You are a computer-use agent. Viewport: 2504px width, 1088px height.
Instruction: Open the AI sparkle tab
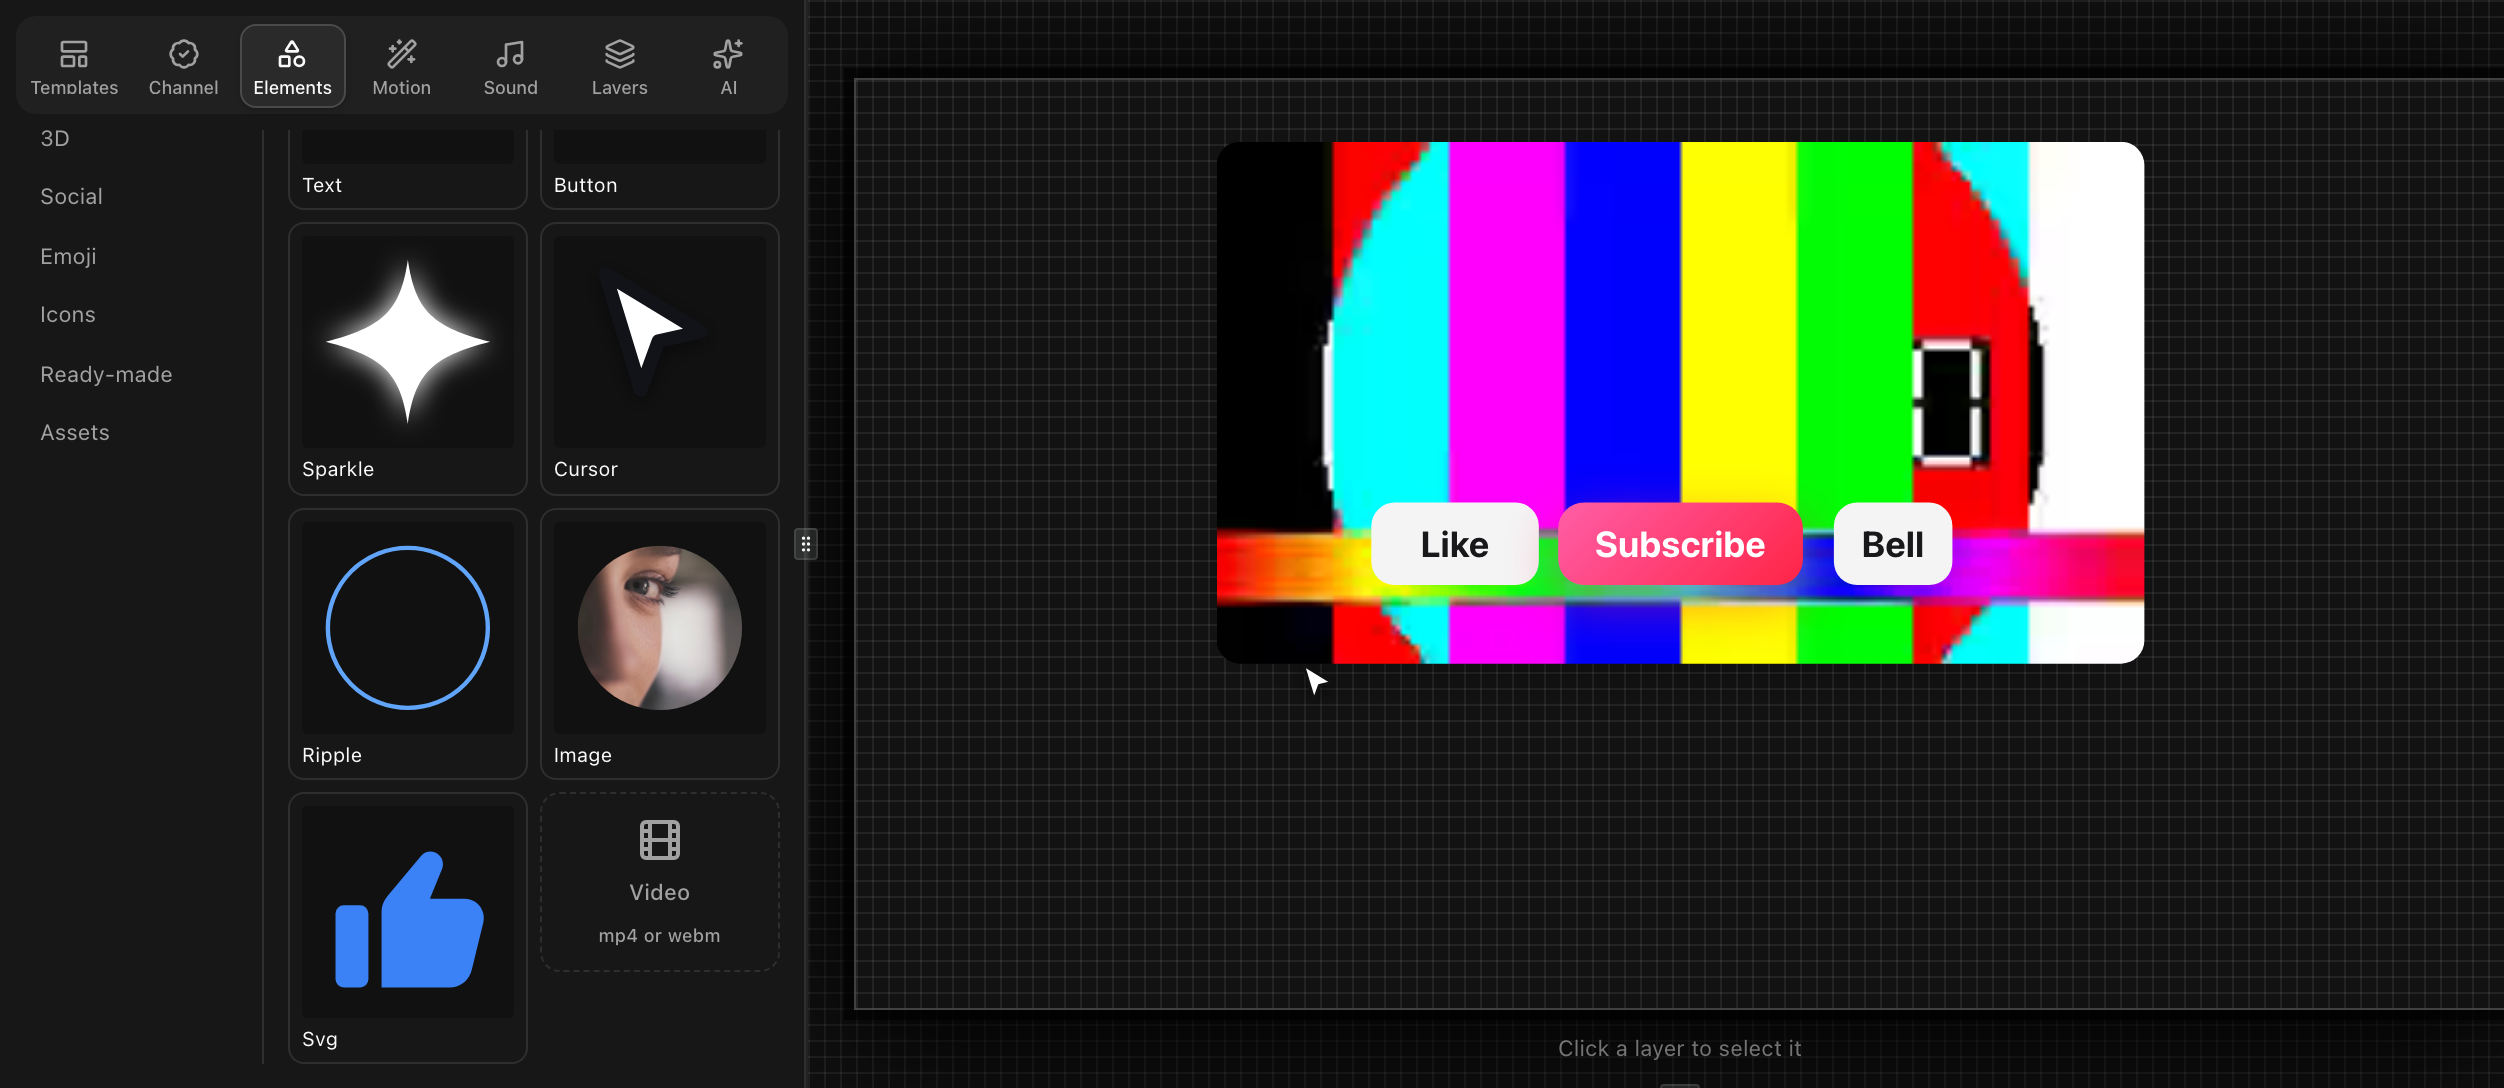pyautogui.click(x=728, y=67)
